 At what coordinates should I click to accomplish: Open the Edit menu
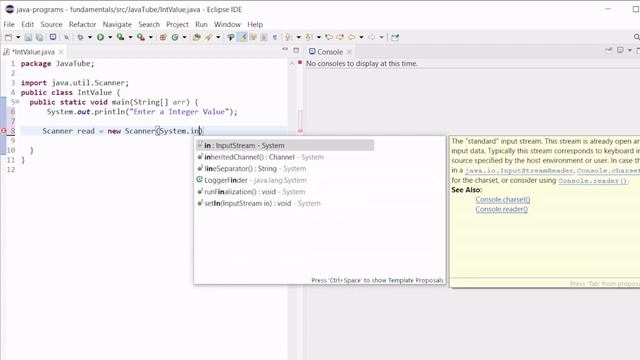point(27,24)
